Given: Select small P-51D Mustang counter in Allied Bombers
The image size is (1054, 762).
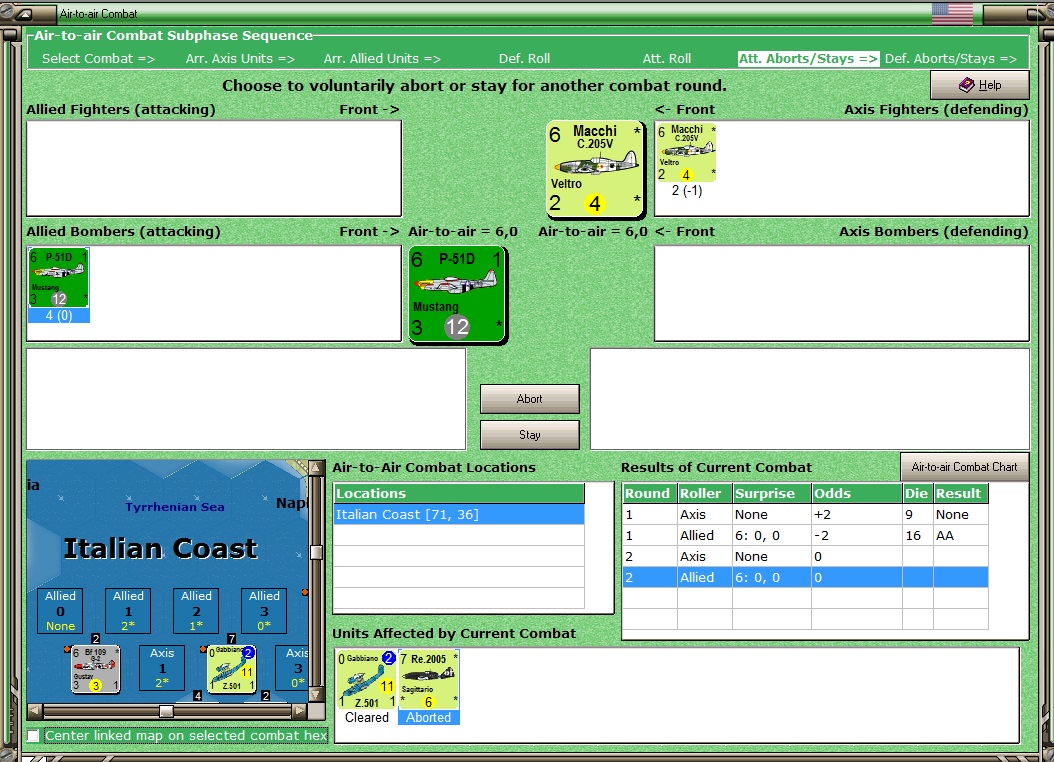Looking at the screenshot, I should coord(58,277).
